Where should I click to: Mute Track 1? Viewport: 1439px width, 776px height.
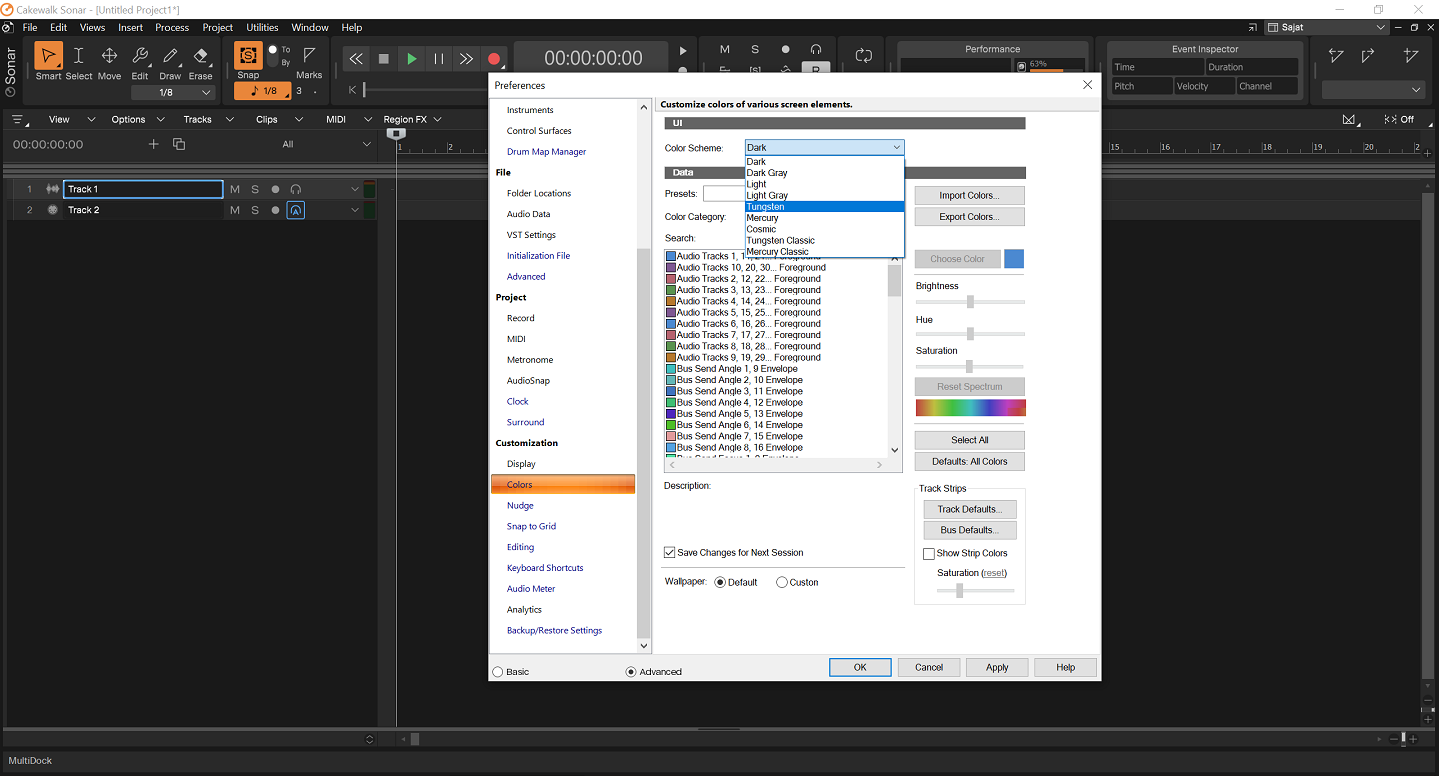235,189
